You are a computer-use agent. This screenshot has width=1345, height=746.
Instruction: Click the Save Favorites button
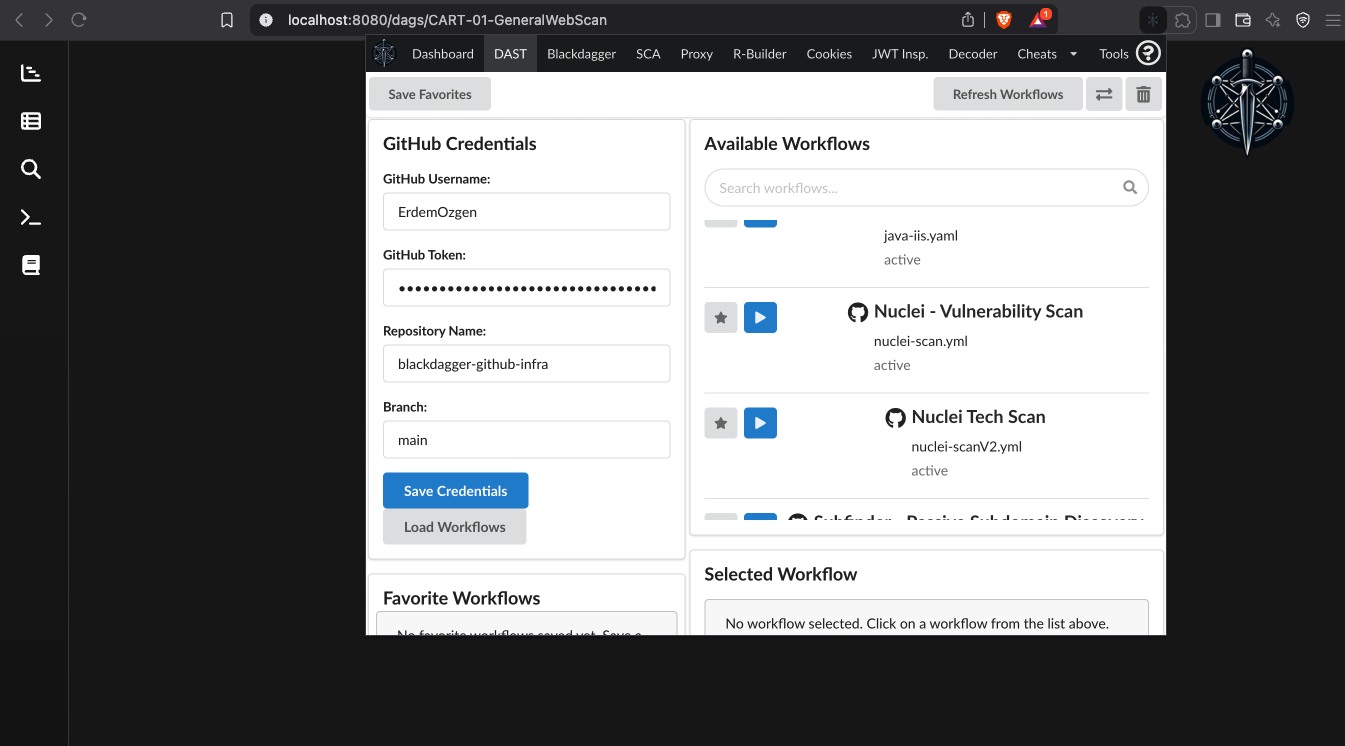(x=430, y=94)
